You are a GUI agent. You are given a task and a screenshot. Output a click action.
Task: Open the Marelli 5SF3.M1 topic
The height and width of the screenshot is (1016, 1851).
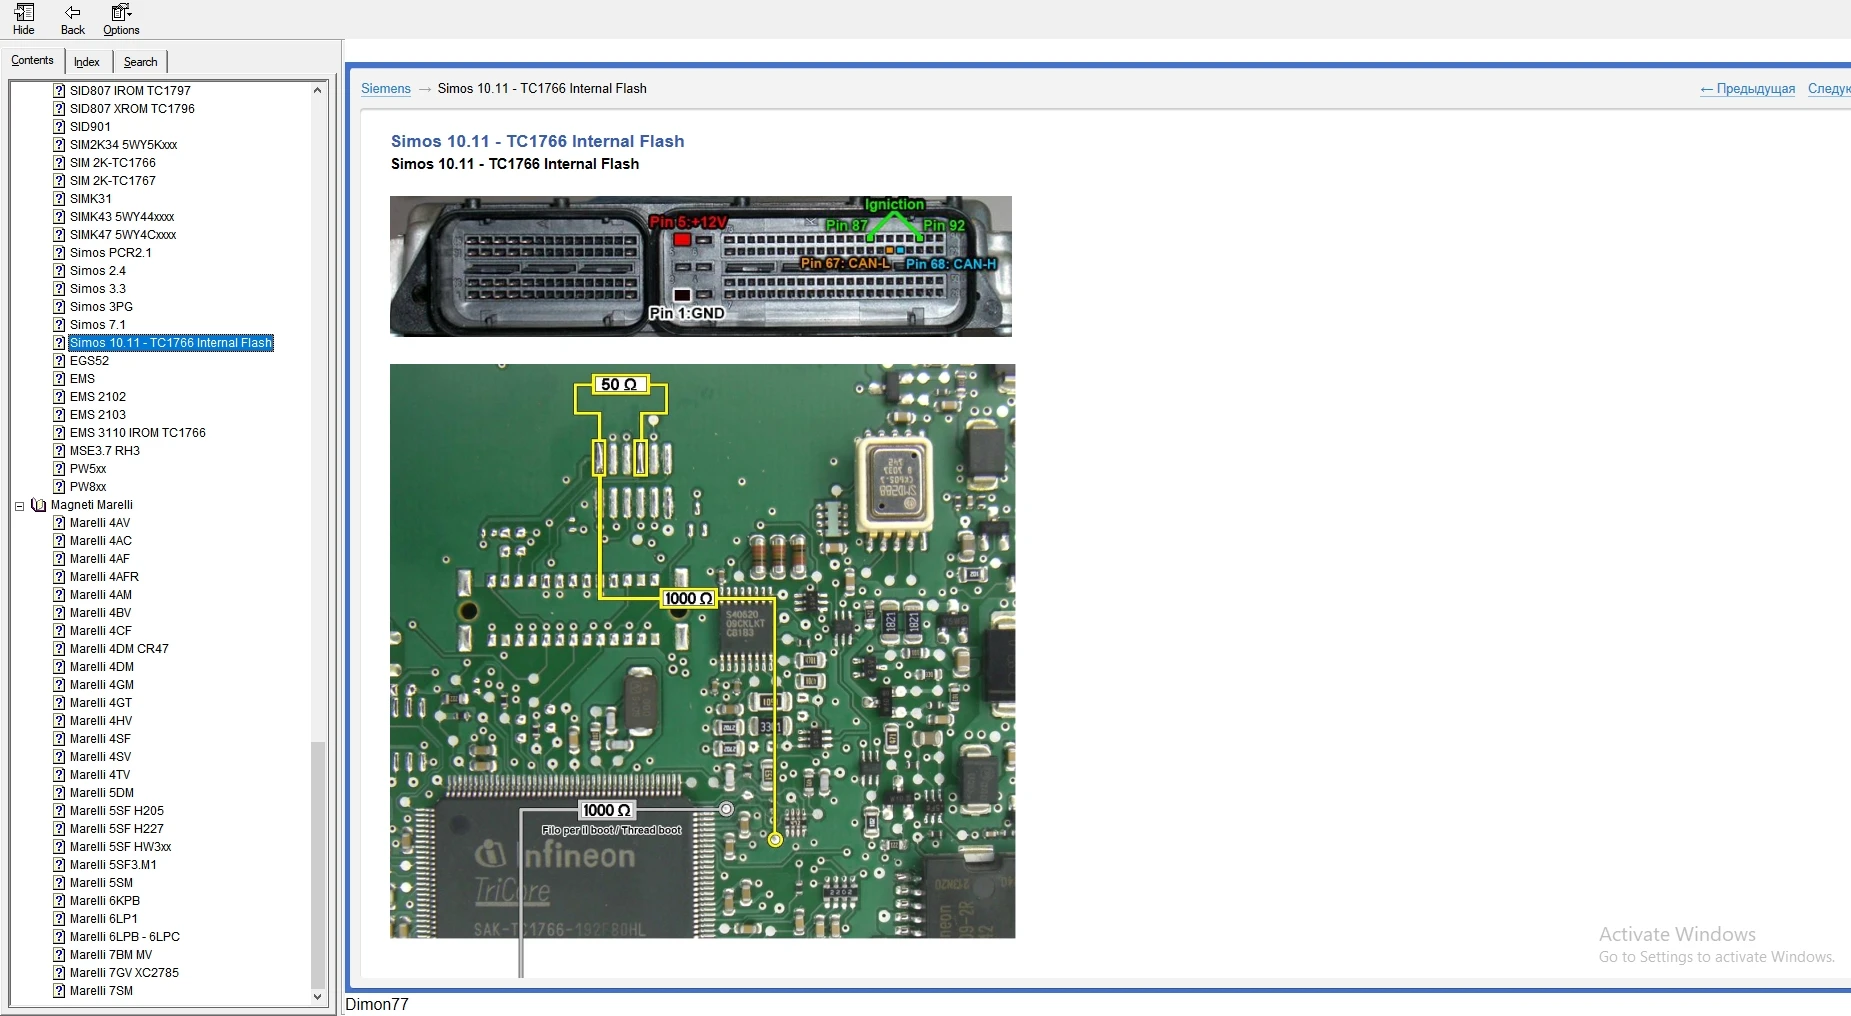click(113, 865)
